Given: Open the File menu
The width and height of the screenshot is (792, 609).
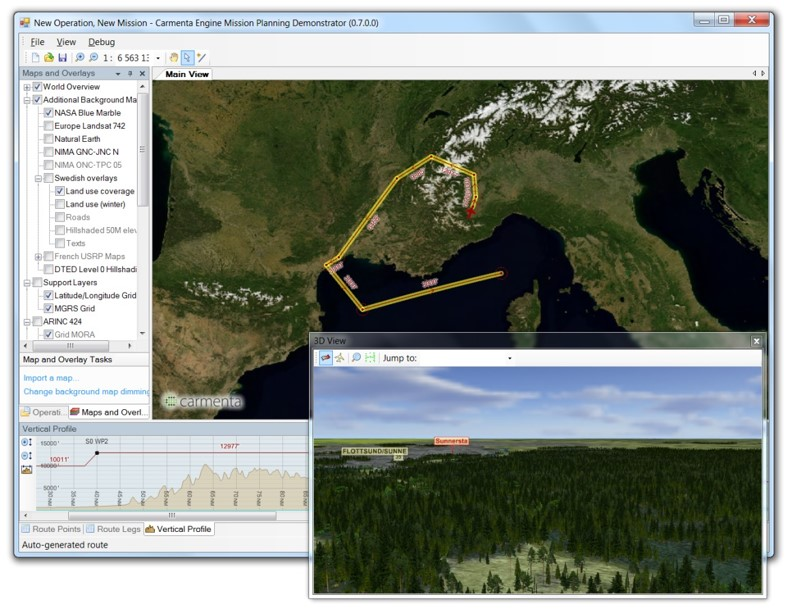Looking at the screenshot, I should click(x=37, y=42).
